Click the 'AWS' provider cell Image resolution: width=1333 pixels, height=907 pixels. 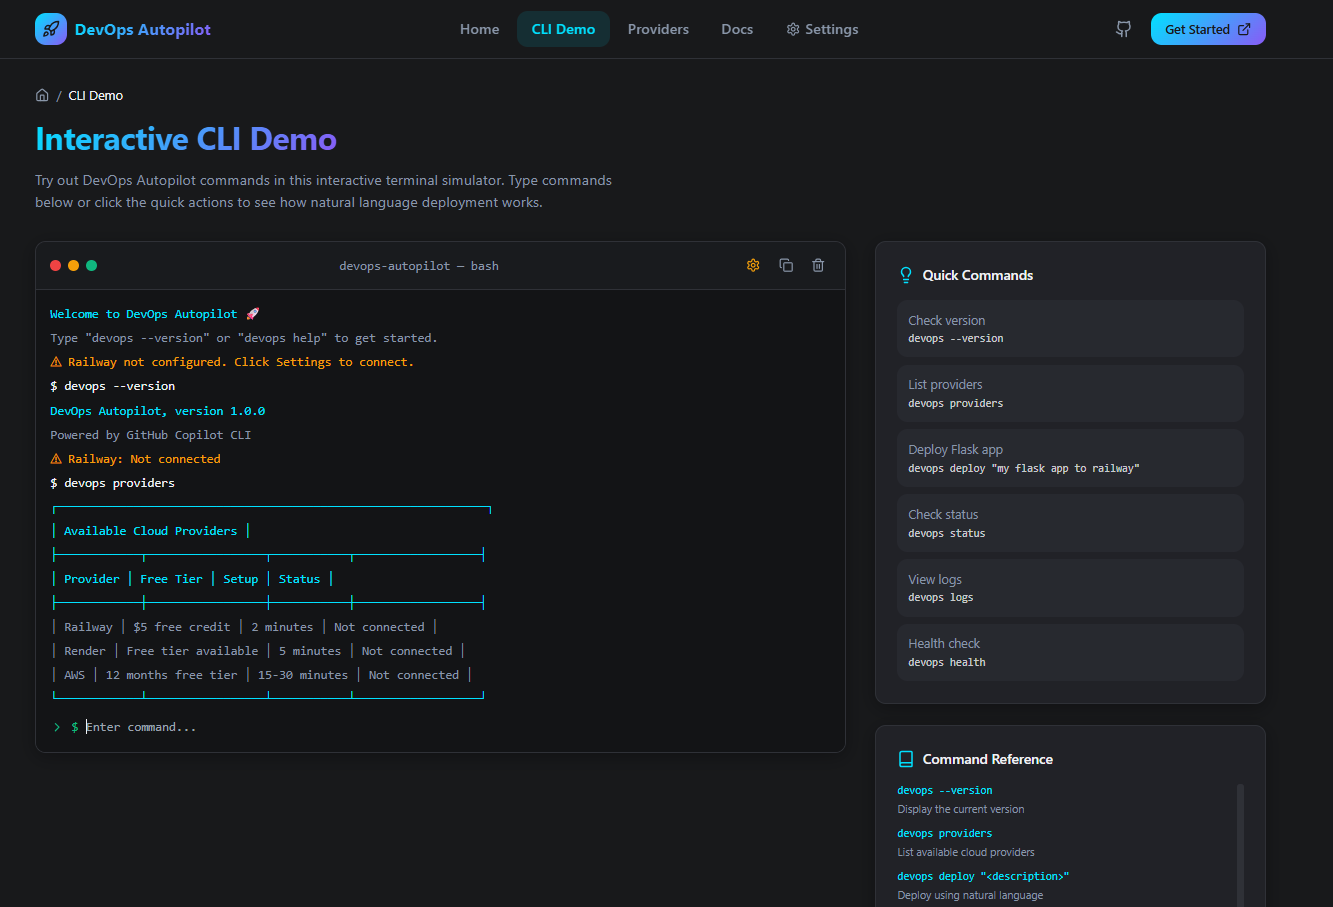pyautogui.click(x=75, y=675)
